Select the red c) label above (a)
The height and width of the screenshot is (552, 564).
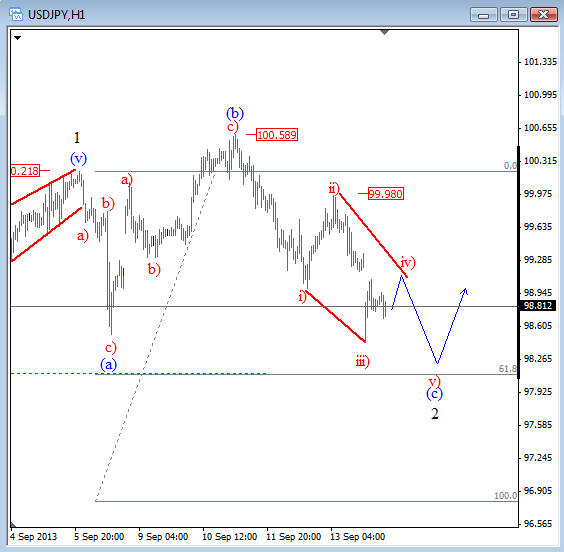coord(111,348)
